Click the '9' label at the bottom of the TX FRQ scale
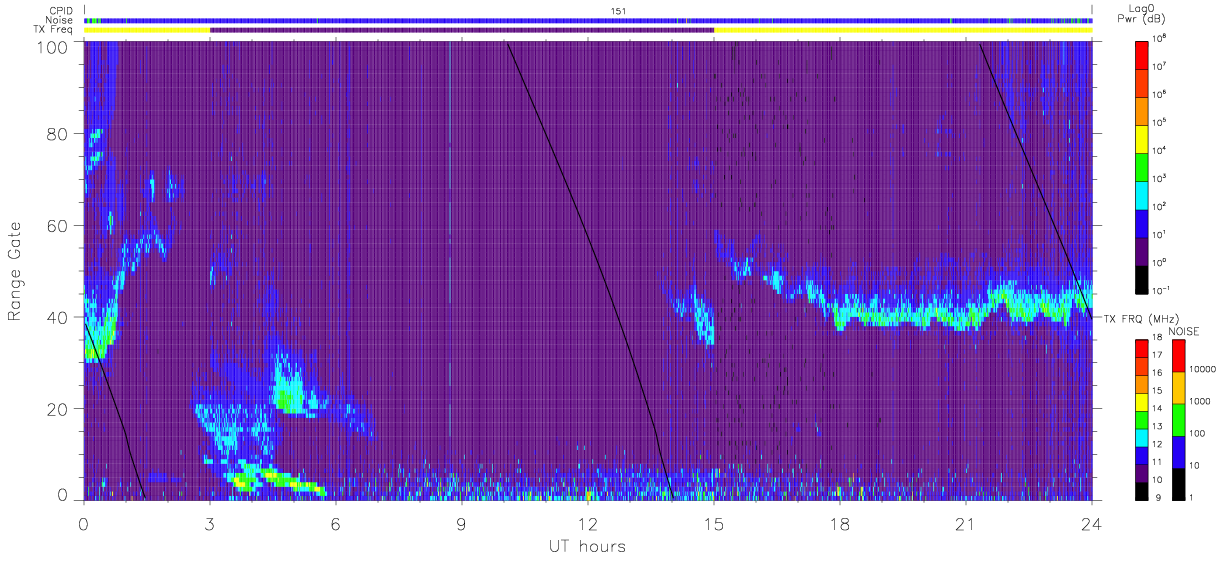1228x567 pixels. coord(1157,497)
